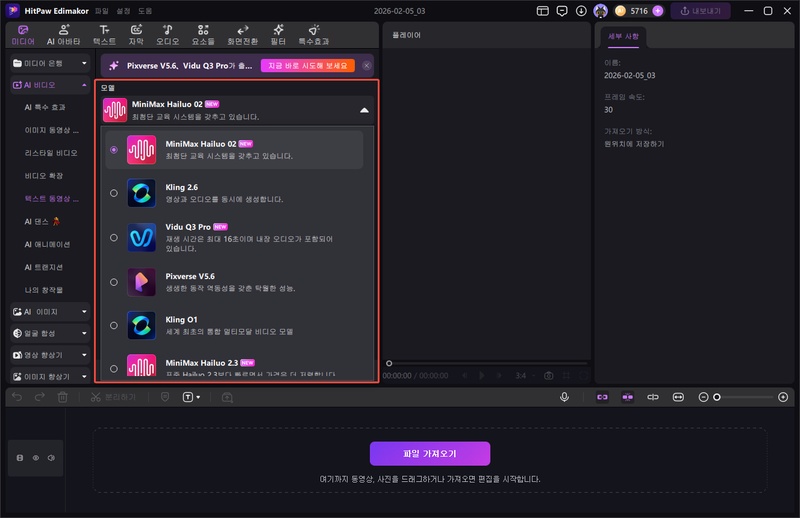This screenshot has height=518, width=800.
Task: Click the delete trash icon
Action: tap(62, 397)
